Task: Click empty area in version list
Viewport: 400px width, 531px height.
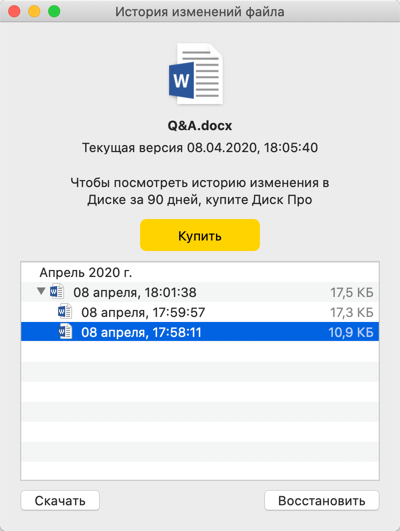Action: pyautogui.click(x=200, y=411)
